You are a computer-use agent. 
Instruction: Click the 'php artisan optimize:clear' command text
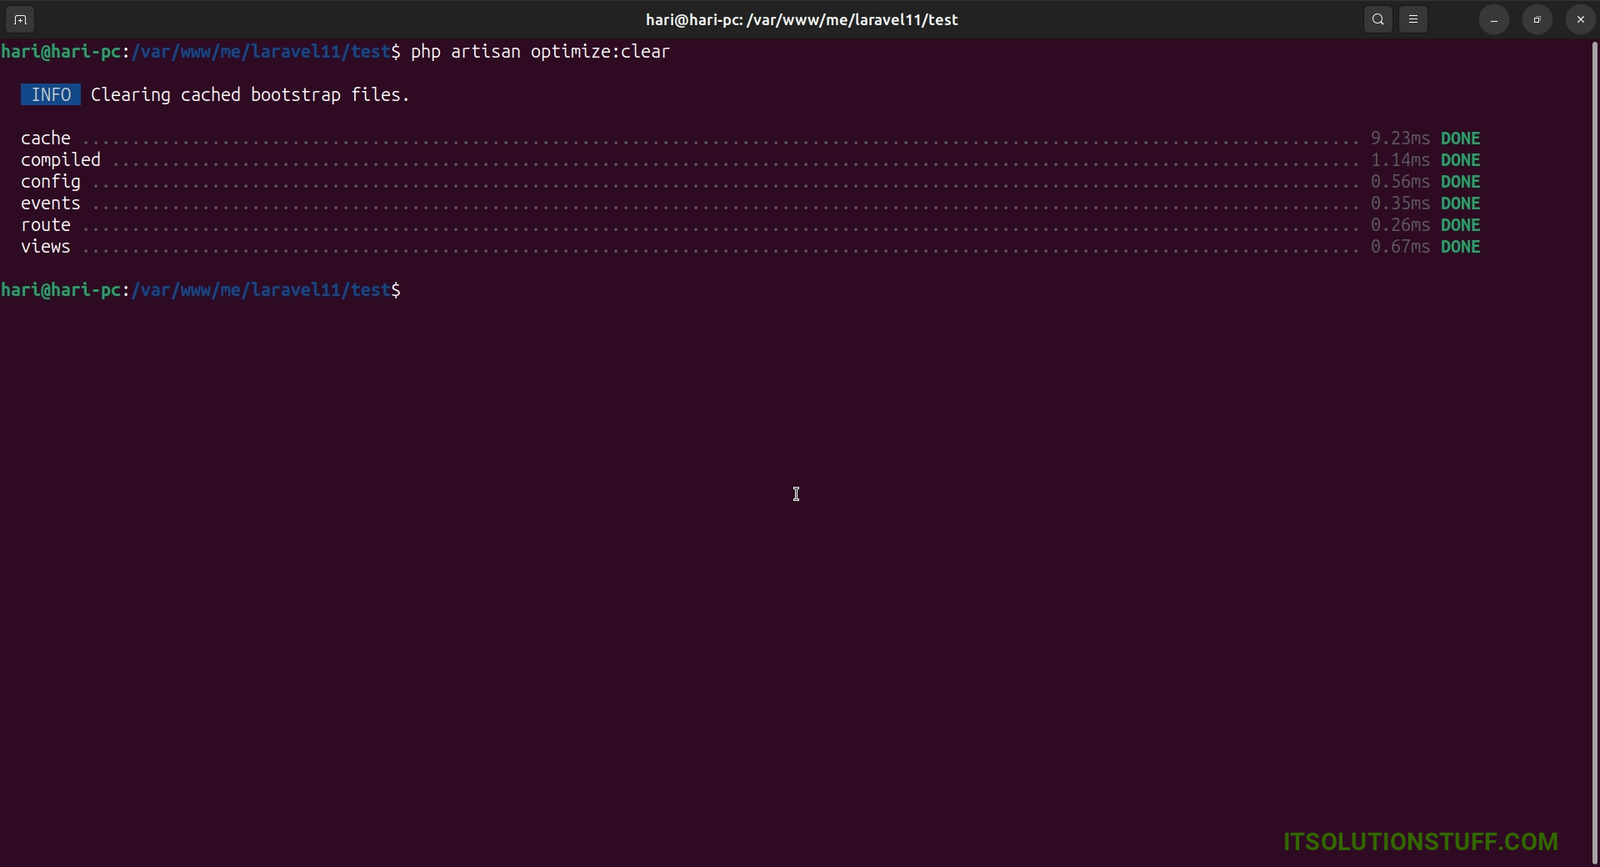click(540, 52)
